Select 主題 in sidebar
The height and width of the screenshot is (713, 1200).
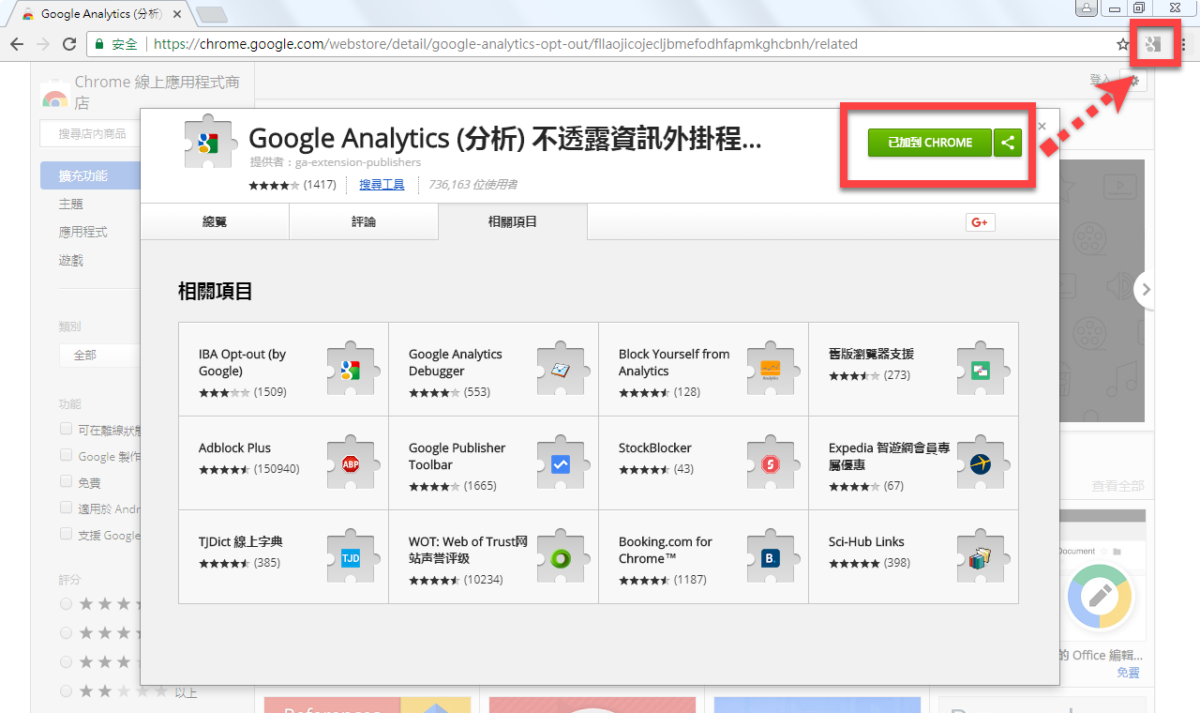click(x=71, y=204)
